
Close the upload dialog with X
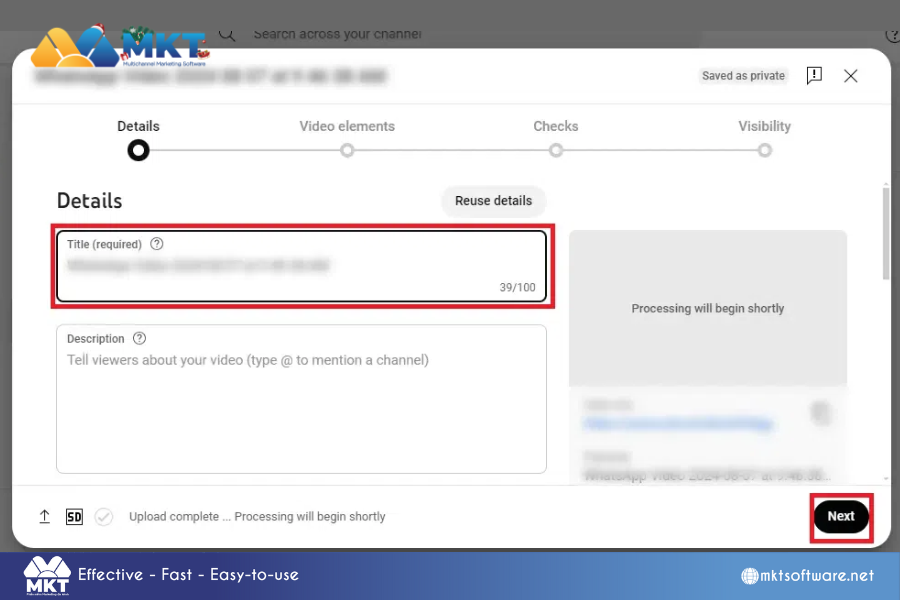pos(851,76)
